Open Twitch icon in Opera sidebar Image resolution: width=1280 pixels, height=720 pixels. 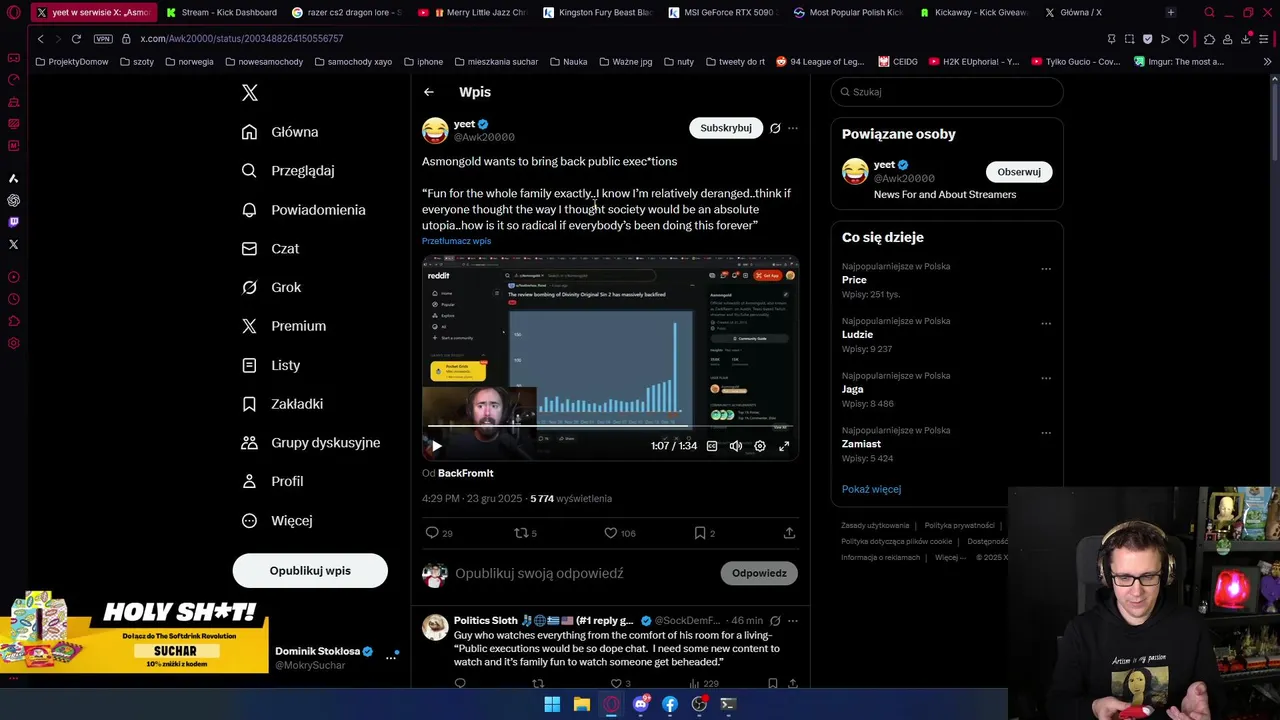[x=13, y=222]
